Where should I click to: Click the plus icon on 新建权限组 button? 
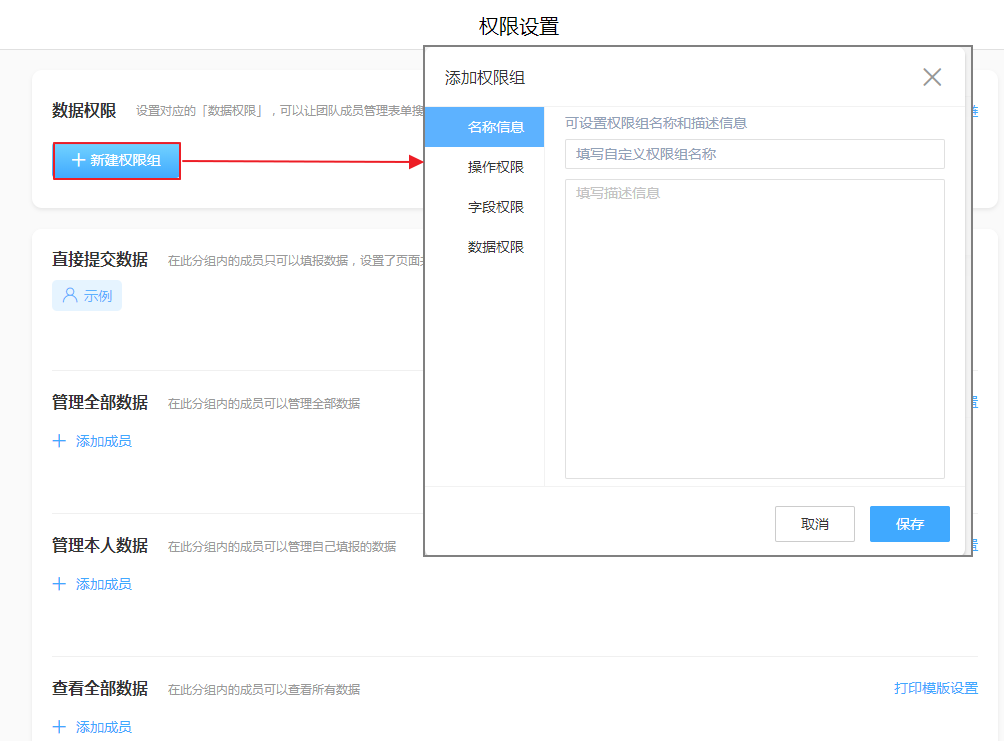pos(78,161)
